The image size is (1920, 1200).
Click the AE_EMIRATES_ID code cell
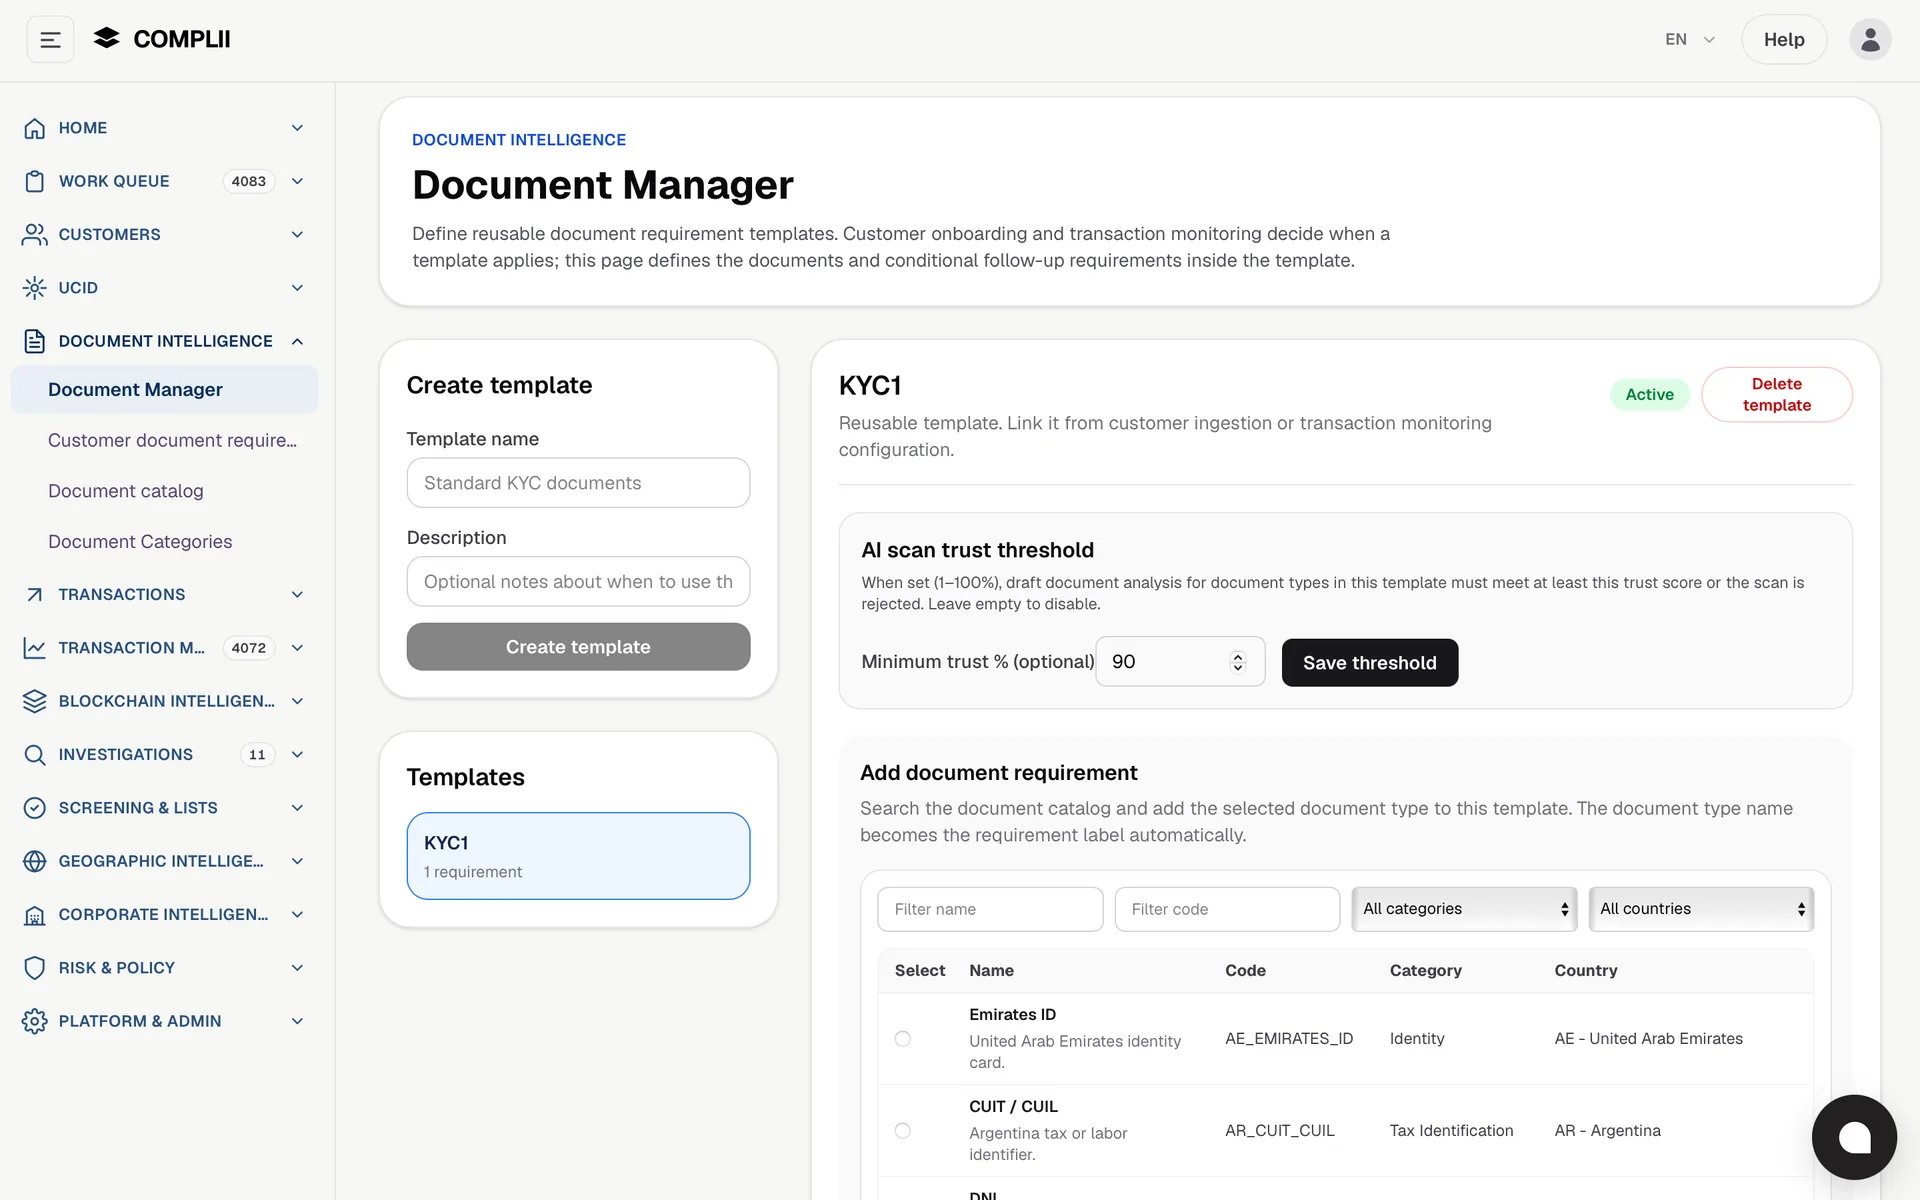tap(1289, 1039)
